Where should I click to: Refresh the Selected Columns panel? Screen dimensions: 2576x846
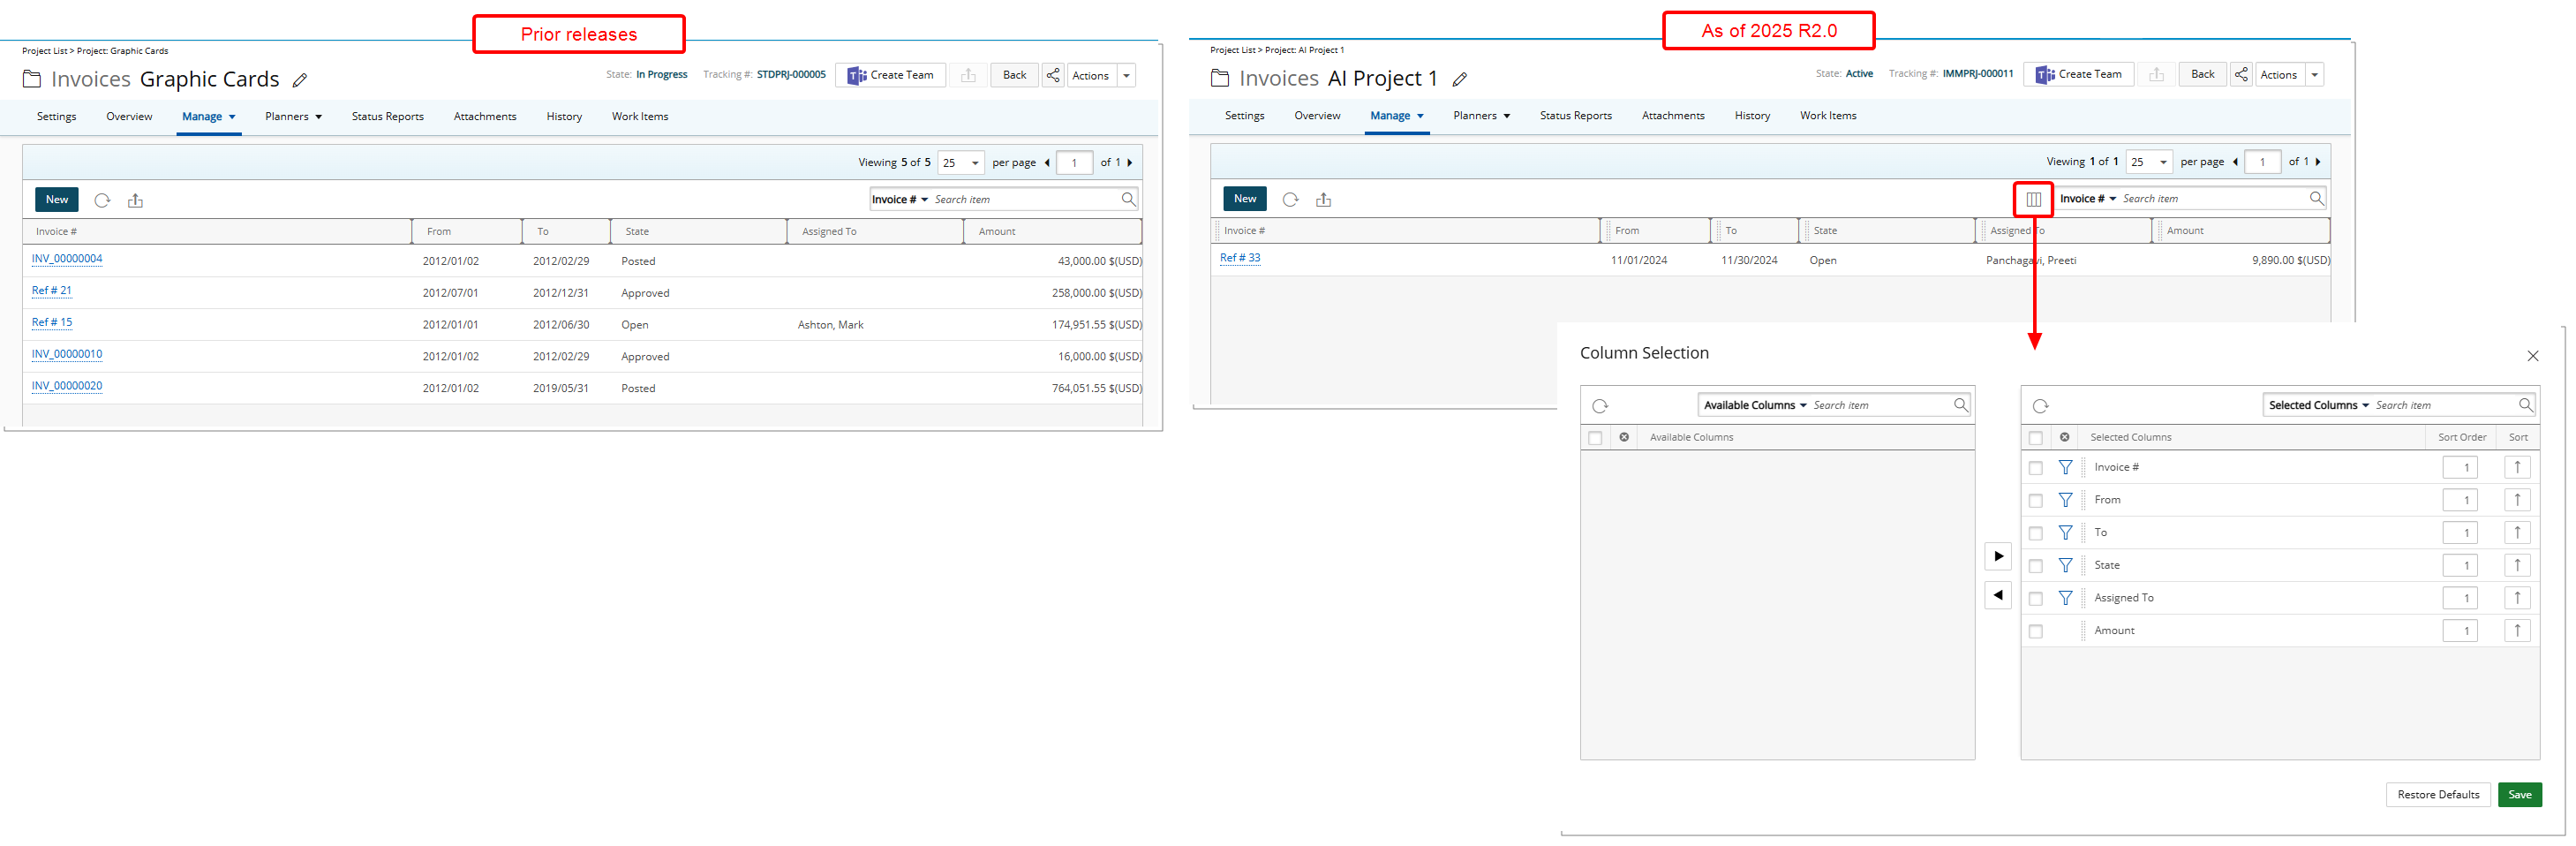point(2040,405)
